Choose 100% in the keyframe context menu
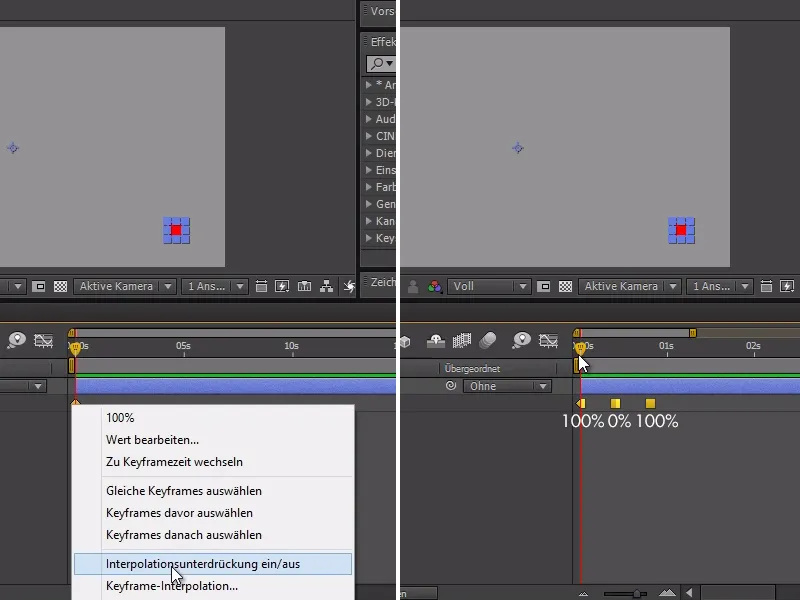 [x=120, y=418]
